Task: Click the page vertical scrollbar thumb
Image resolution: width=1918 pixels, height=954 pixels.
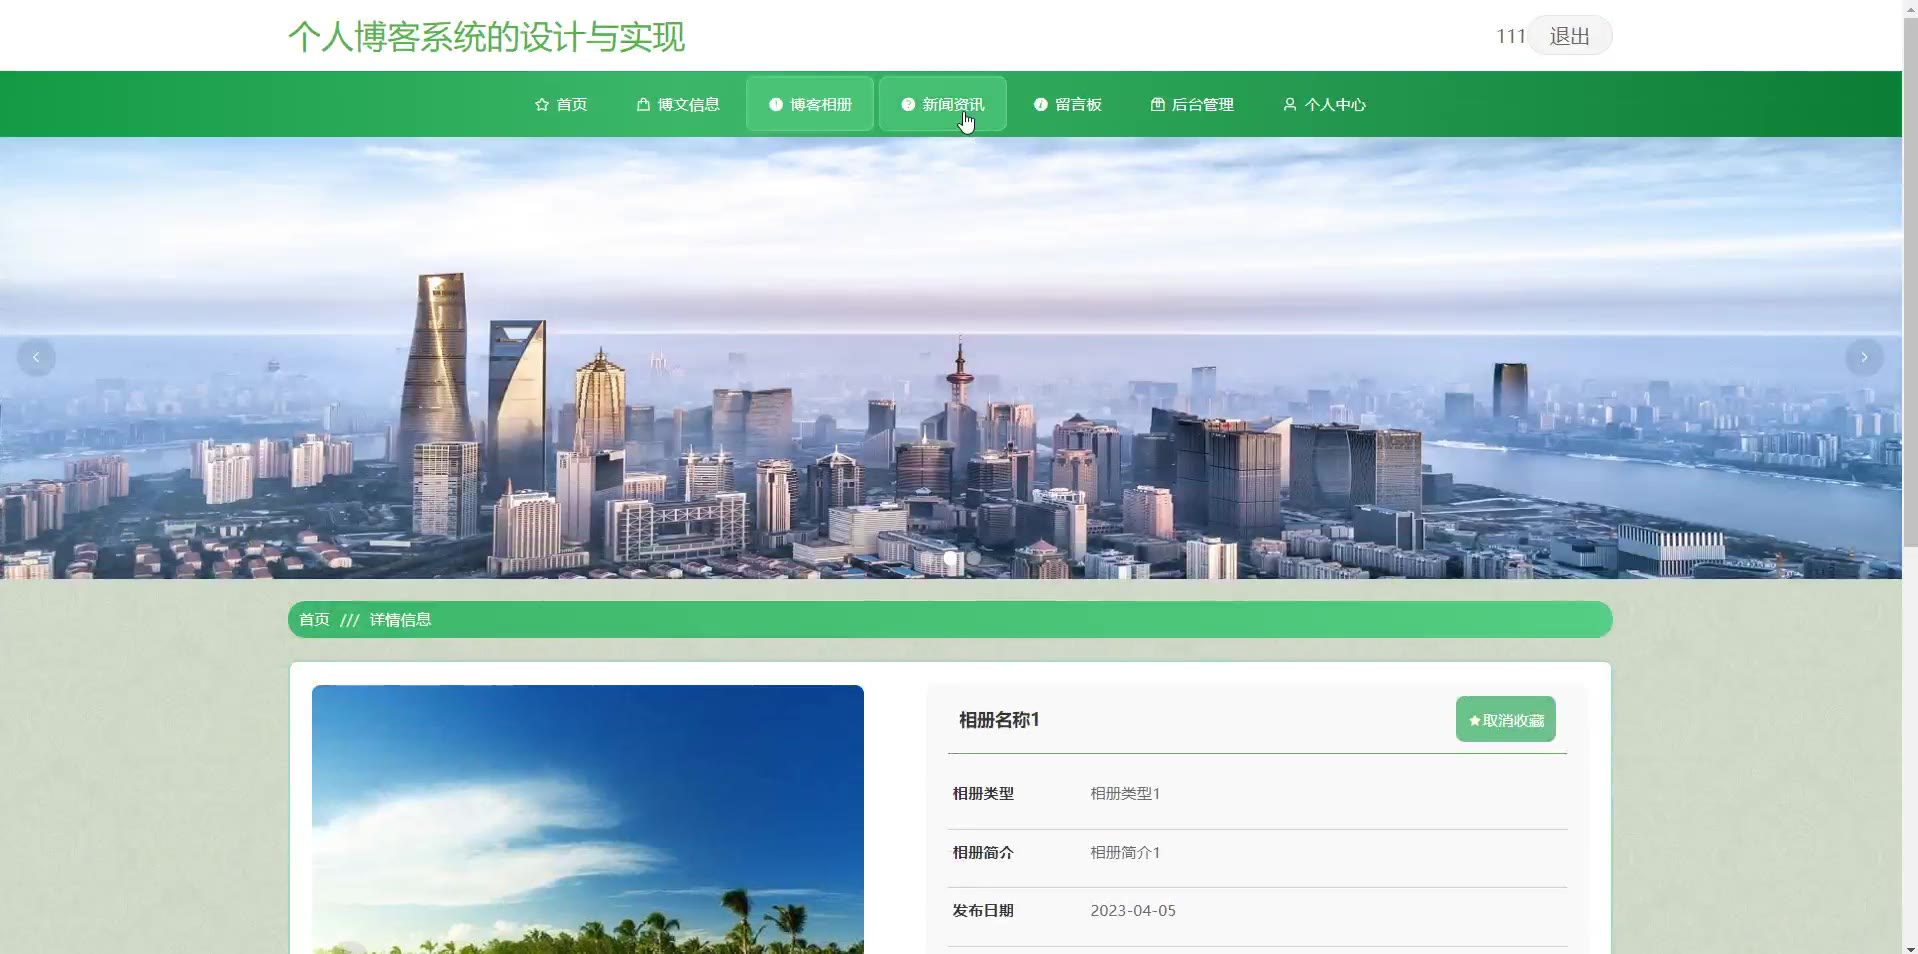Action: coord(1910,282)
